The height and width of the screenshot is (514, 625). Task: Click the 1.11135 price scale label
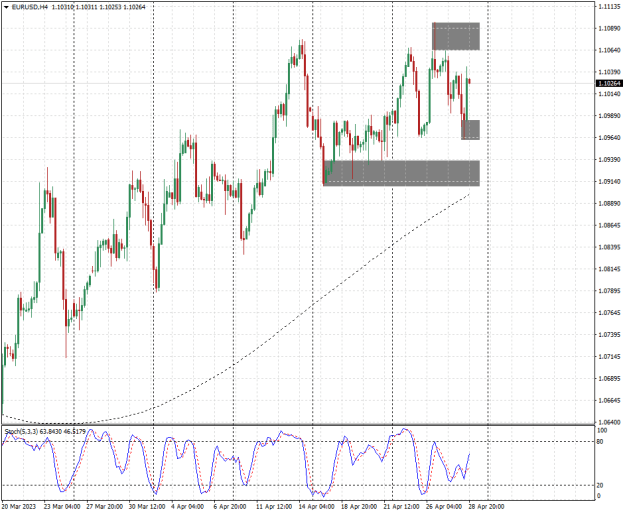coord(609,7)
